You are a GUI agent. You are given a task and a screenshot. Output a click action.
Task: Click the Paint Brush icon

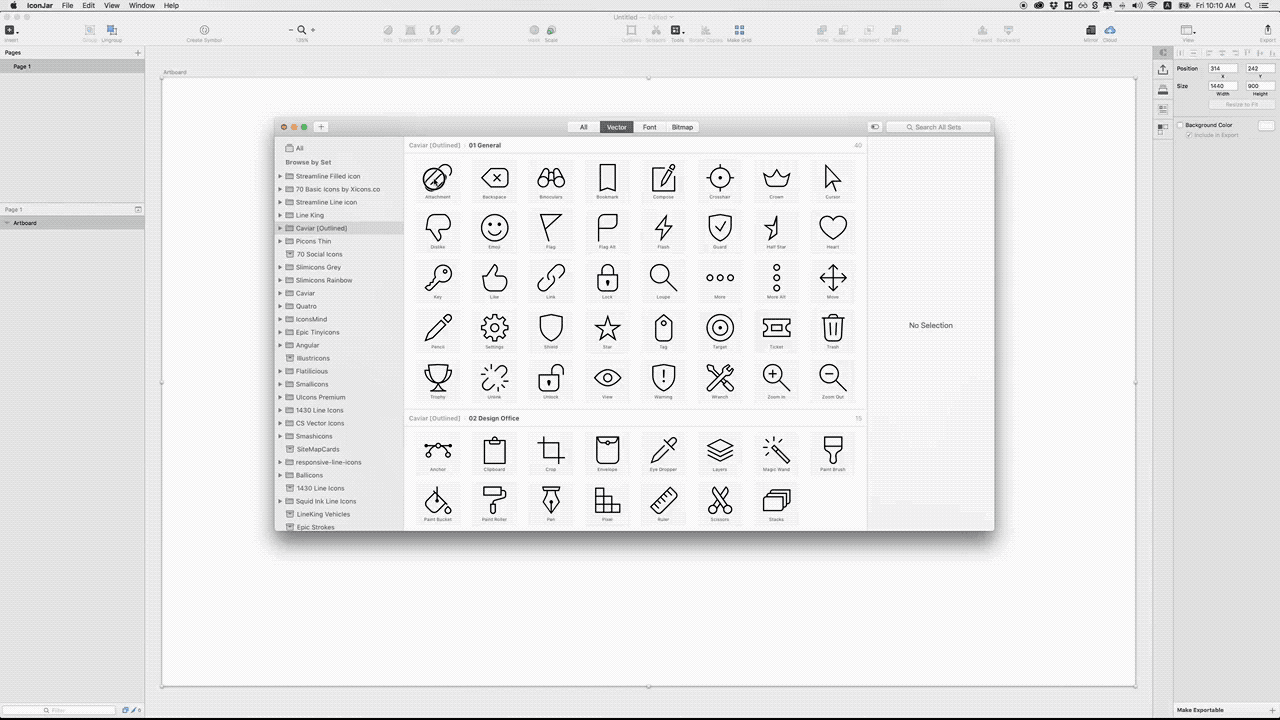pyautogui.click(x=832, y=451)
